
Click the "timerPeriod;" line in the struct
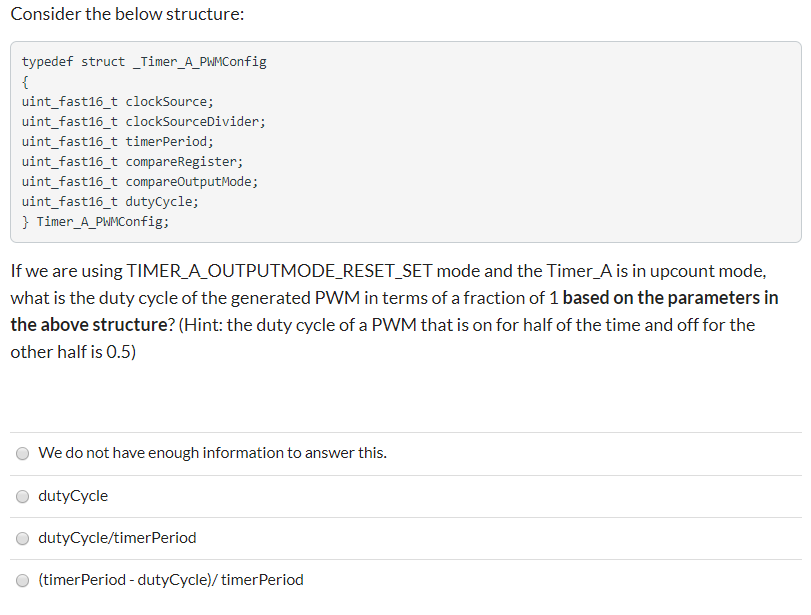pyautogui.click(x=117, y=142)
